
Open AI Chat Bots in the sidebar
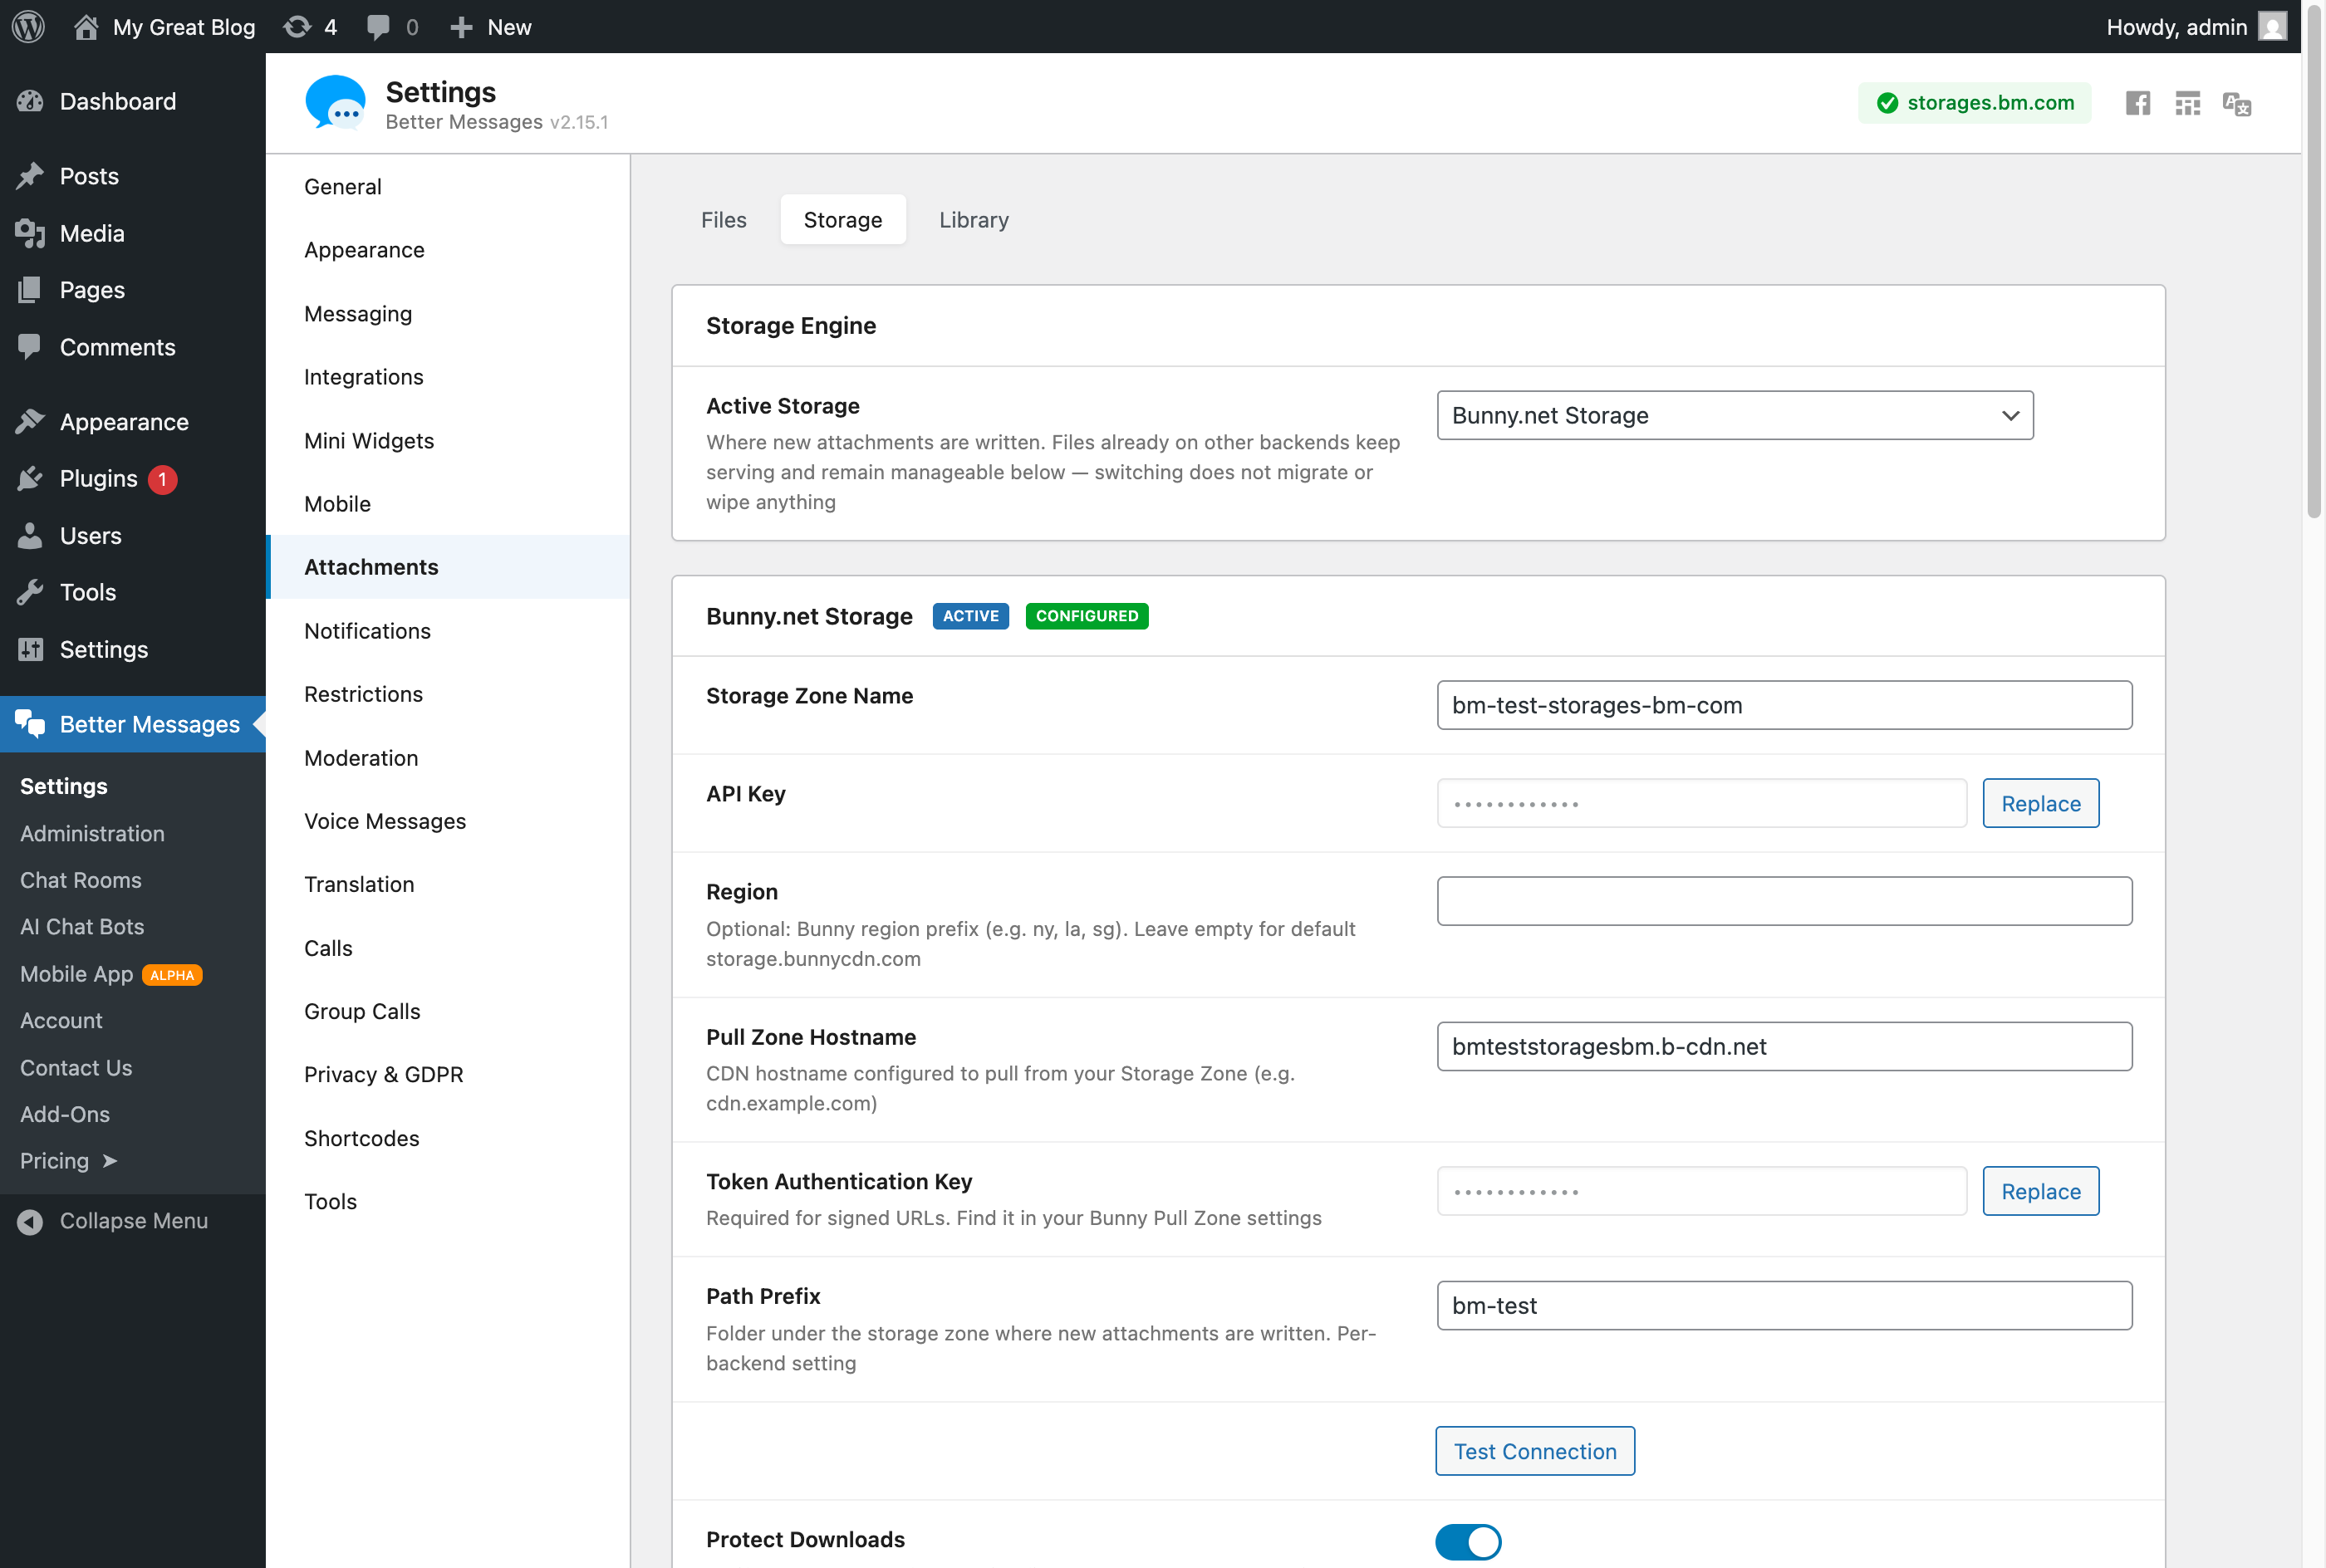pyautogui.click(x=82, y=927)
